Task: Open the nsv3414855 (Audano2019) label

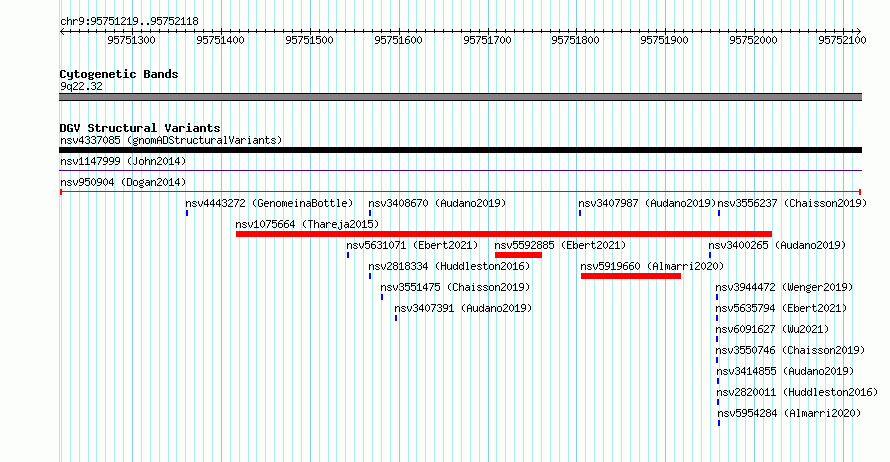Action: (x=785, y=371)
